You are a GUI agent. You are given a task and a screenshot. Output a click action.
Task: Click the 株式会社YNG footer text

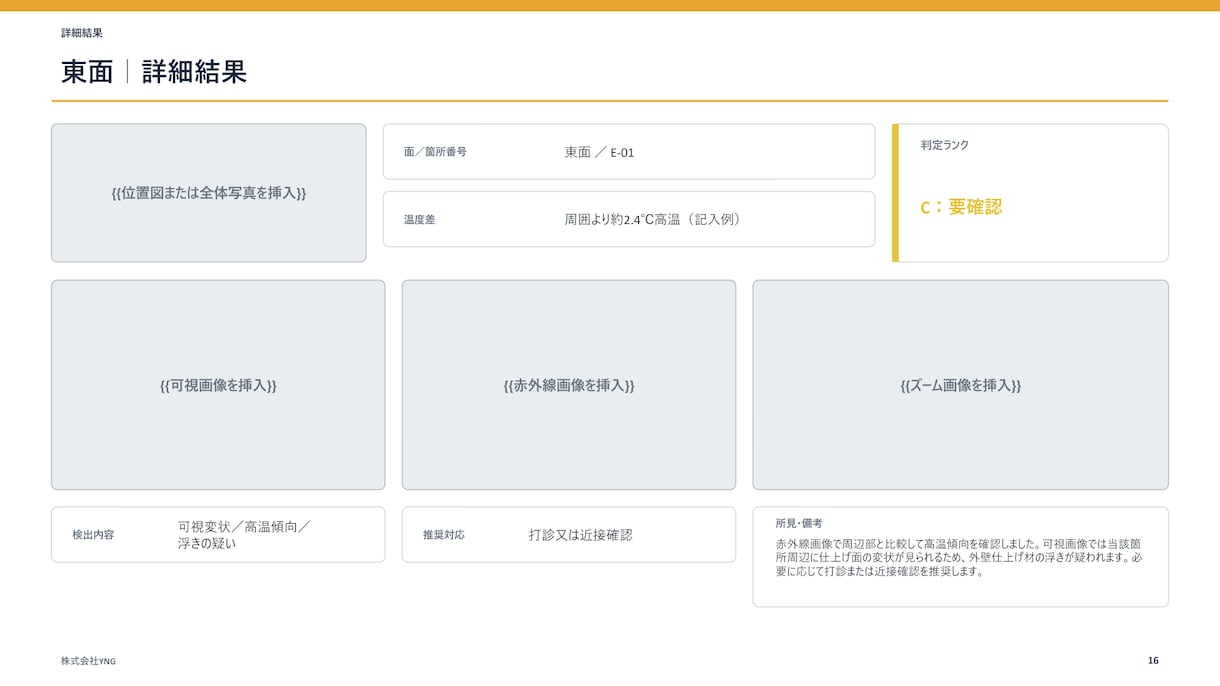88,661
